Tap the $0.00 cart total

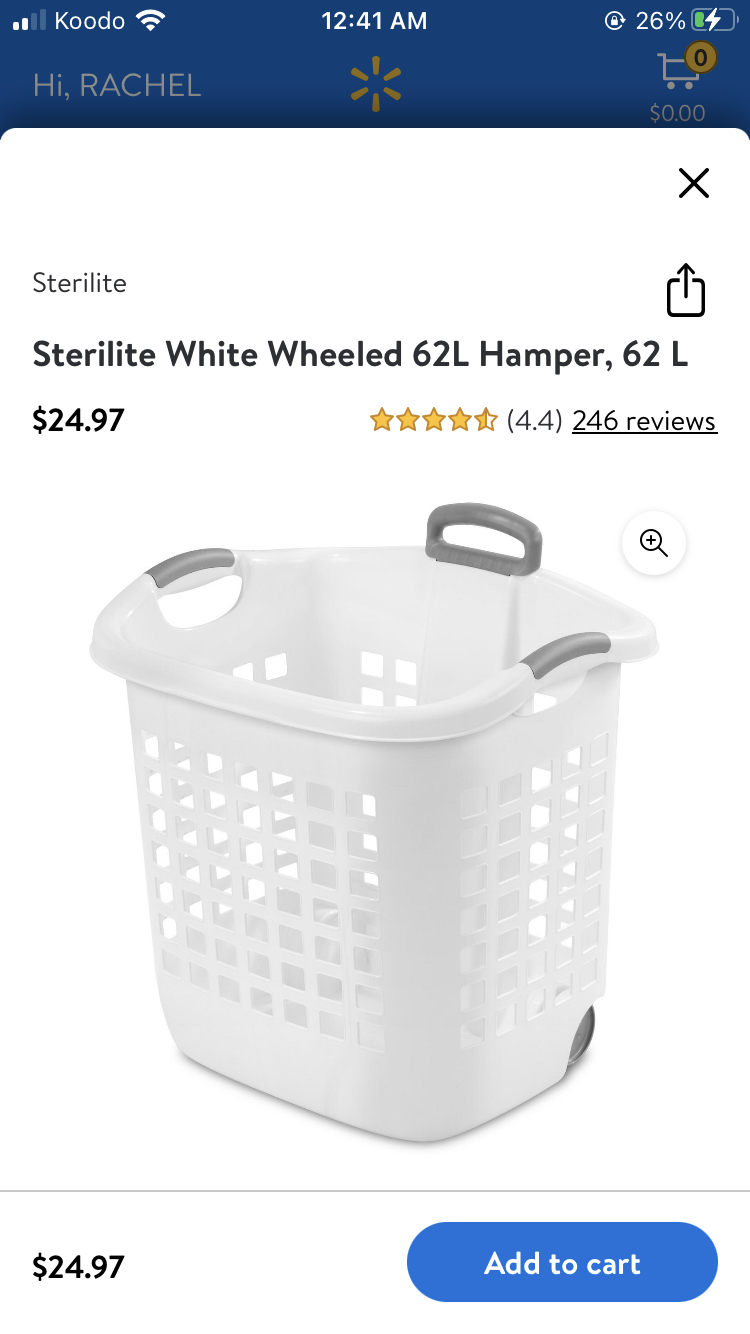coord(677,113)
